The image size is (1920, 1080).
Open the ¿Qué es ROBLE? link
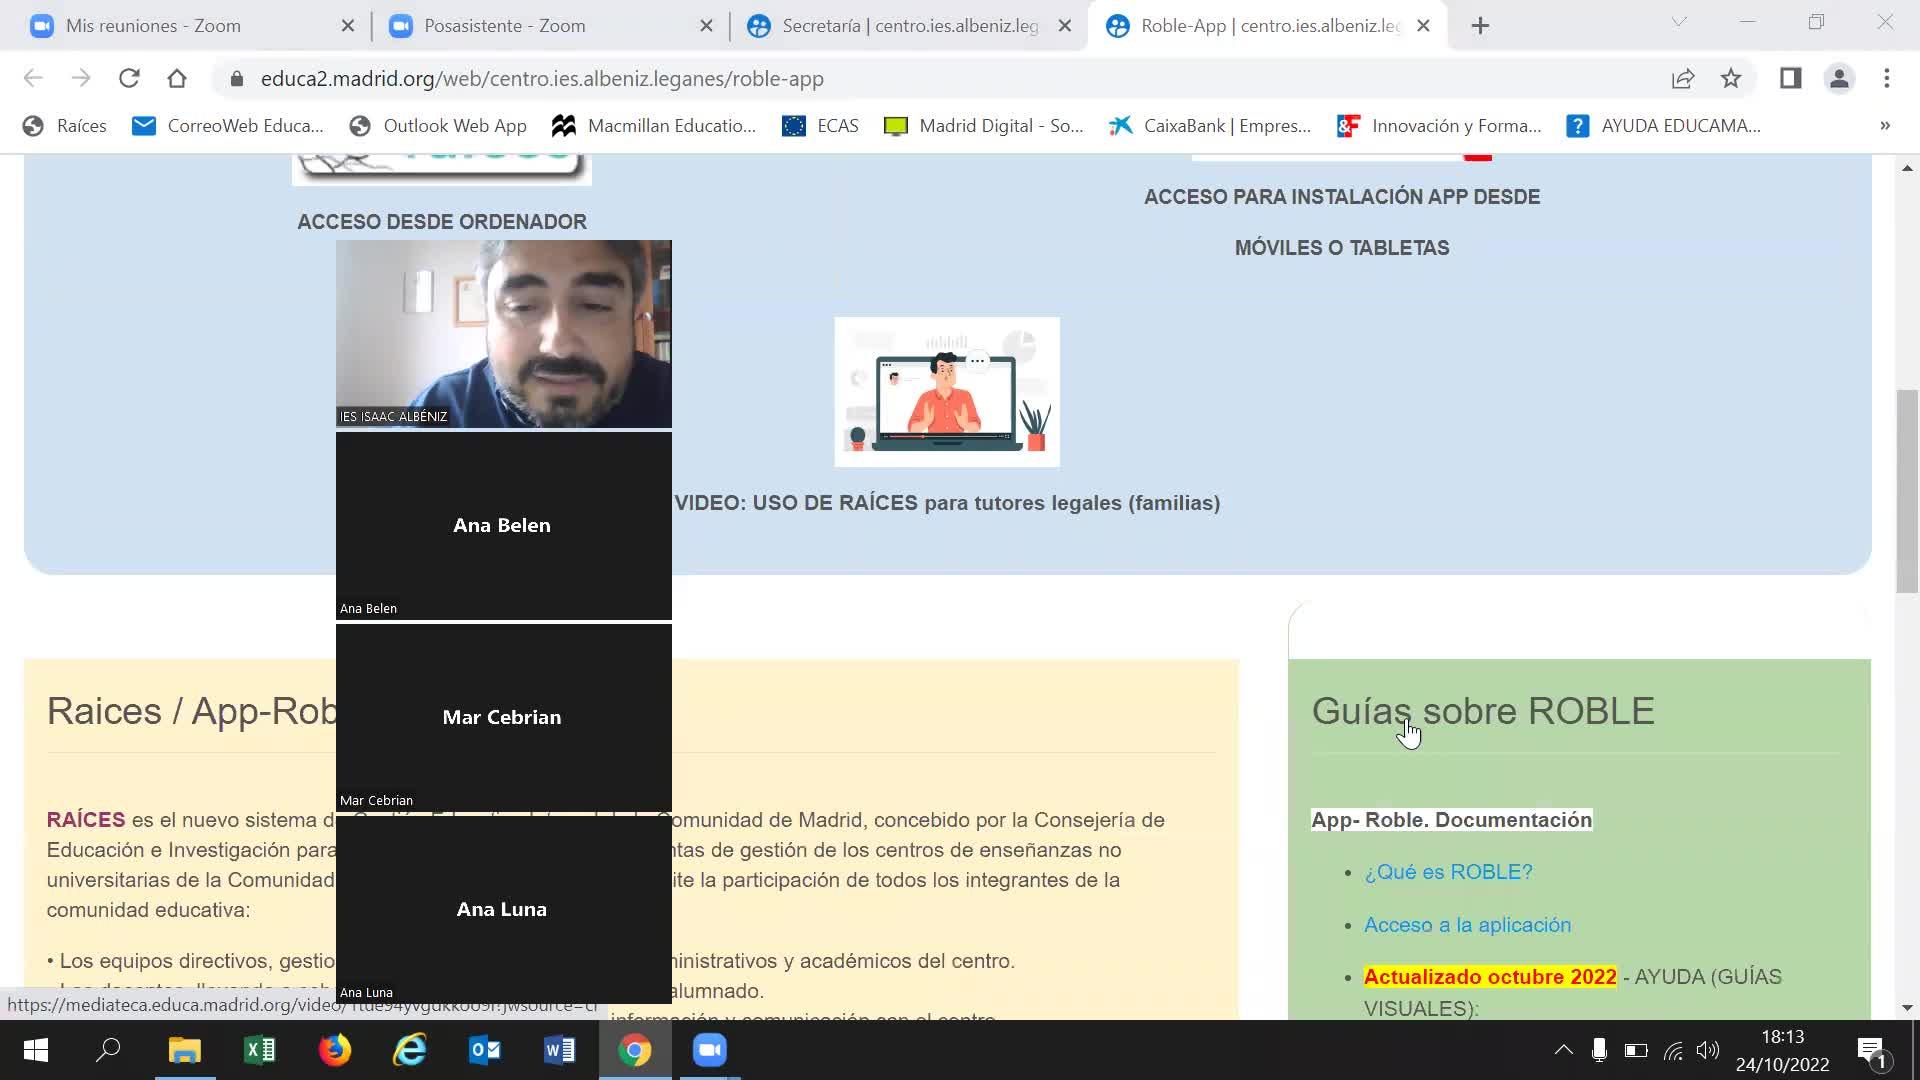[1447, 872]
